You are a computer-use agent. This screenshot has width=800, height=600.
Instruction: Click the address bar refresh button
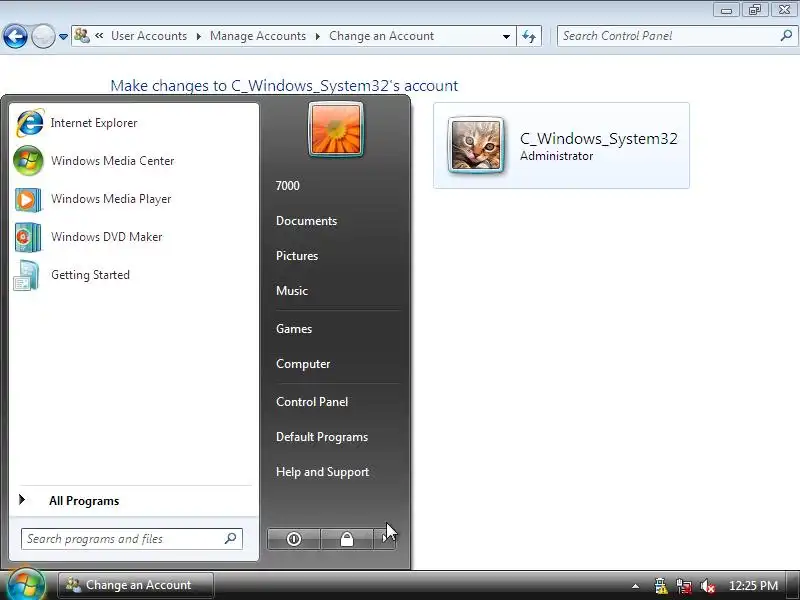529,36
